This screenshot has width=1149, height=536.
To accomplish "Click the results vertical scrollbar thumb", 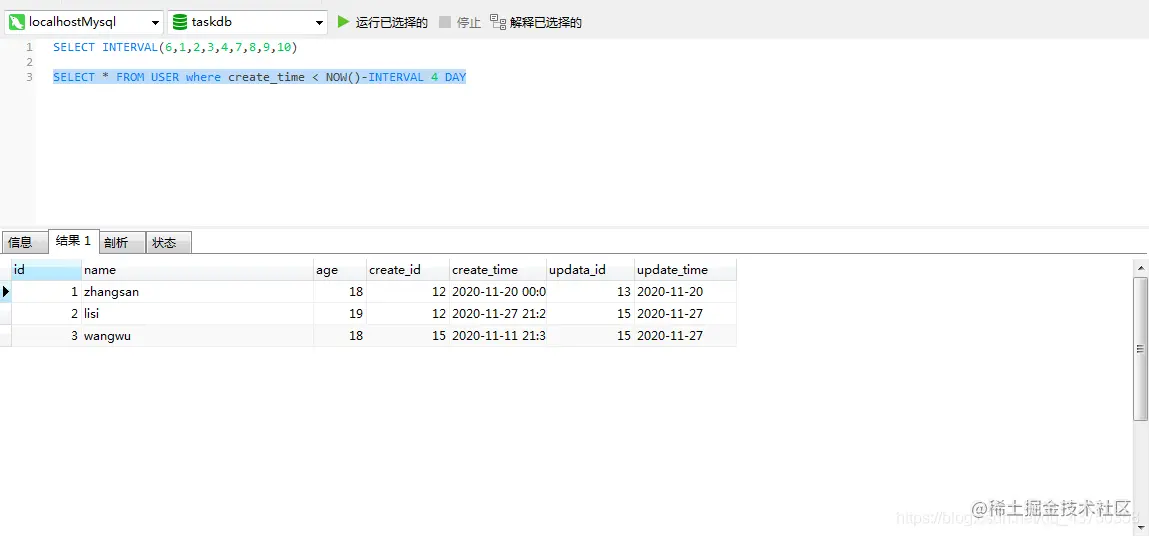I will coord(1140,348).
